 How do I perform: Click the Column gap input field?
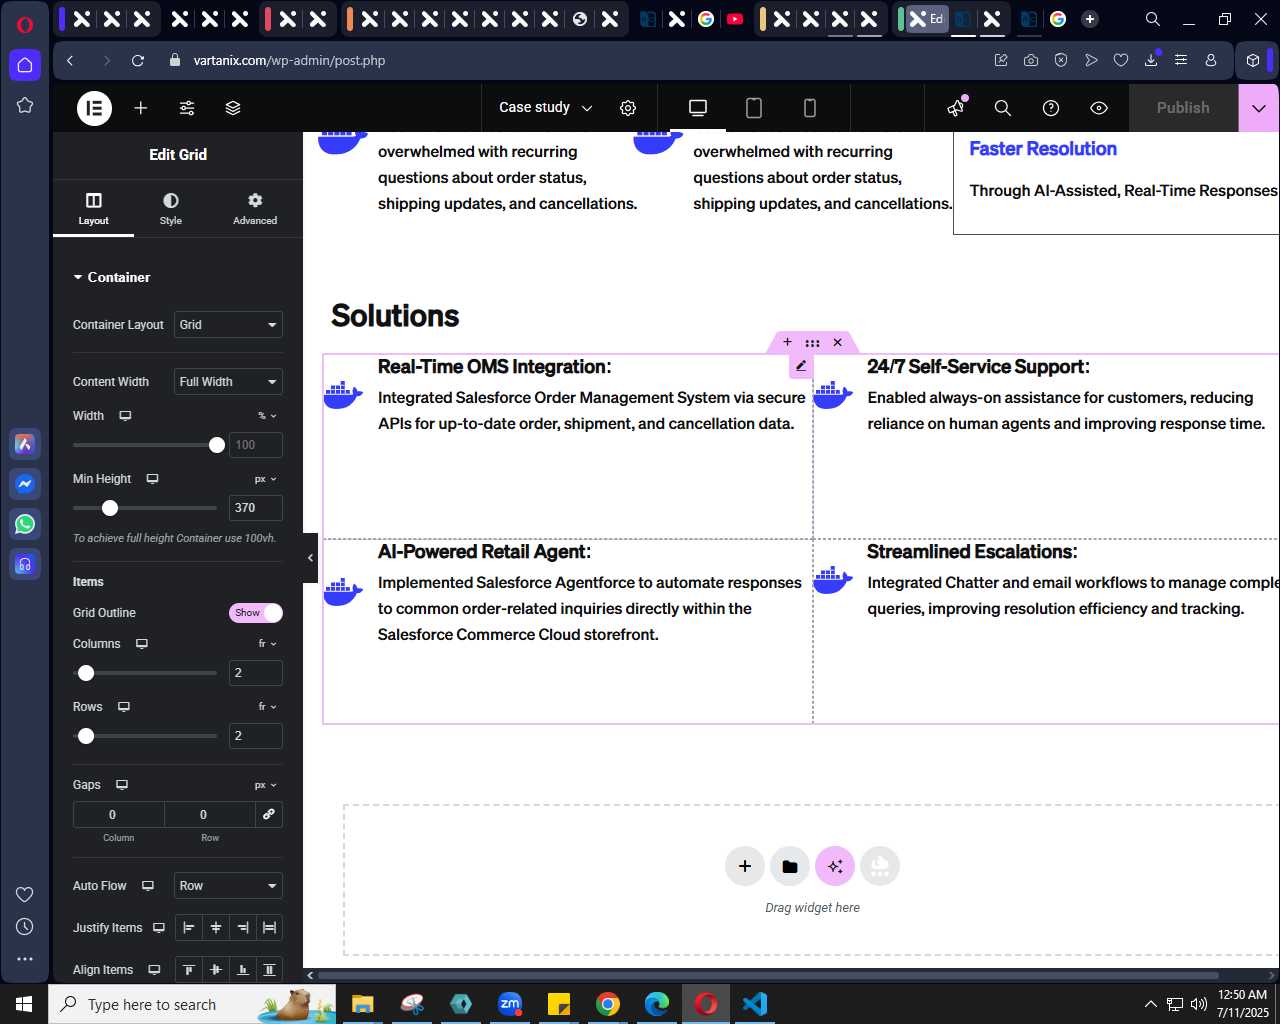(118, 814)
